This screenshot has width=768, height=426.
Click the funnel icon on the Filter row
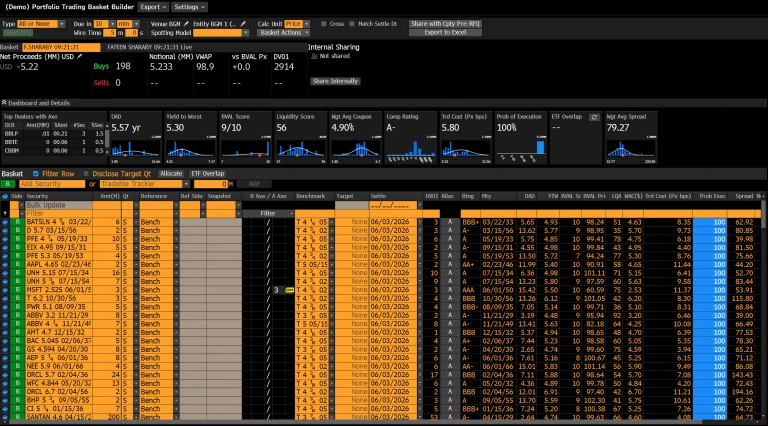(5, 213)
